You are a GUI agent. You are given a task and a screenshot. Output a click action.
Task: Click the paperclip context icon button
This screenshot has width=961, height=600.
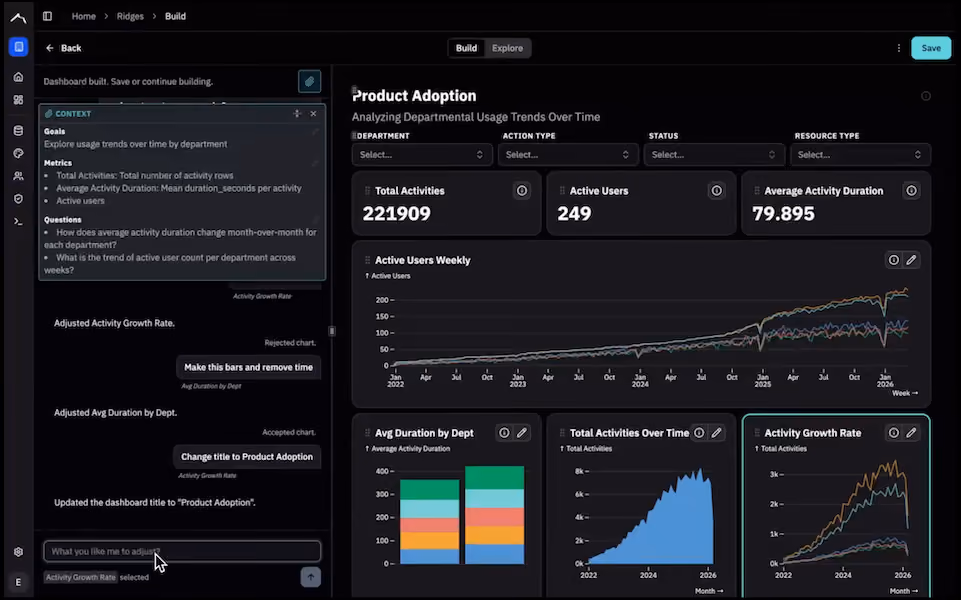(310, 81)
